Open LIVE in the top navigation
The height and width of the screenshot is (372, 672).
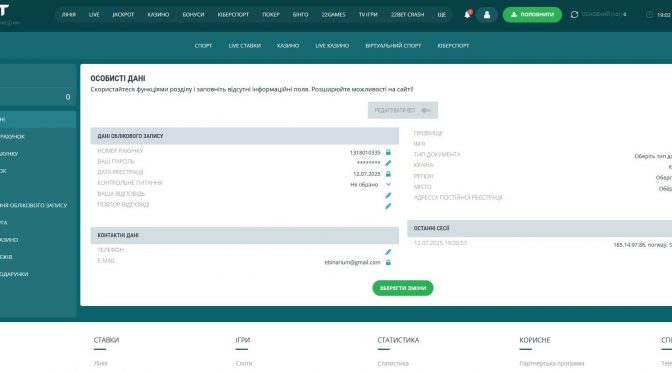pyautogui.click(x=94, y=15)
